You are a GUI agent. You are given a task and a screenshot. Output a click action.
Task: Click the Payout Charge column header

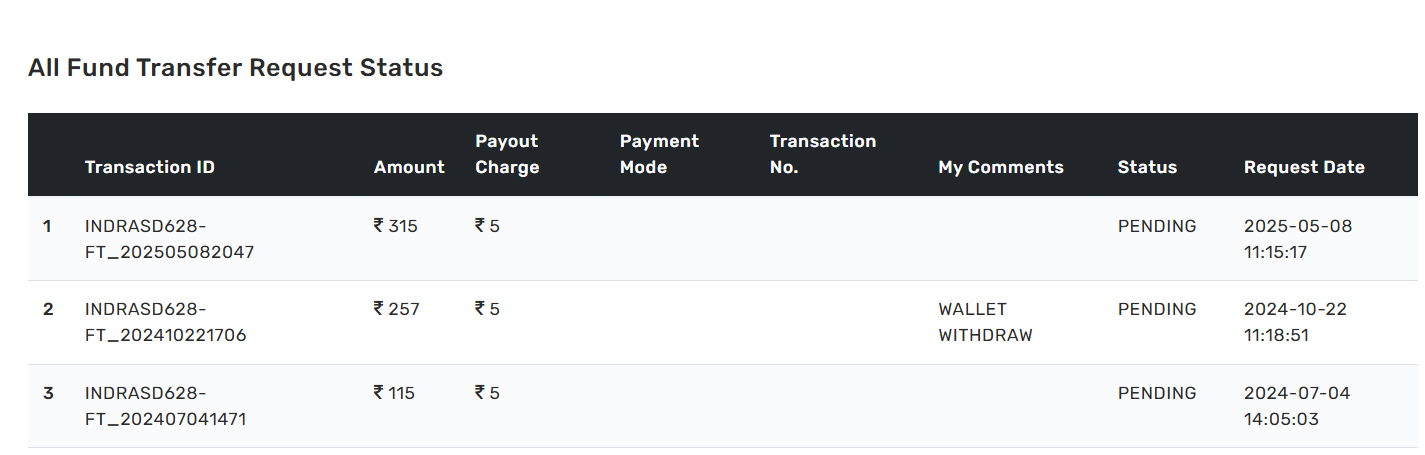click(507, 154)
